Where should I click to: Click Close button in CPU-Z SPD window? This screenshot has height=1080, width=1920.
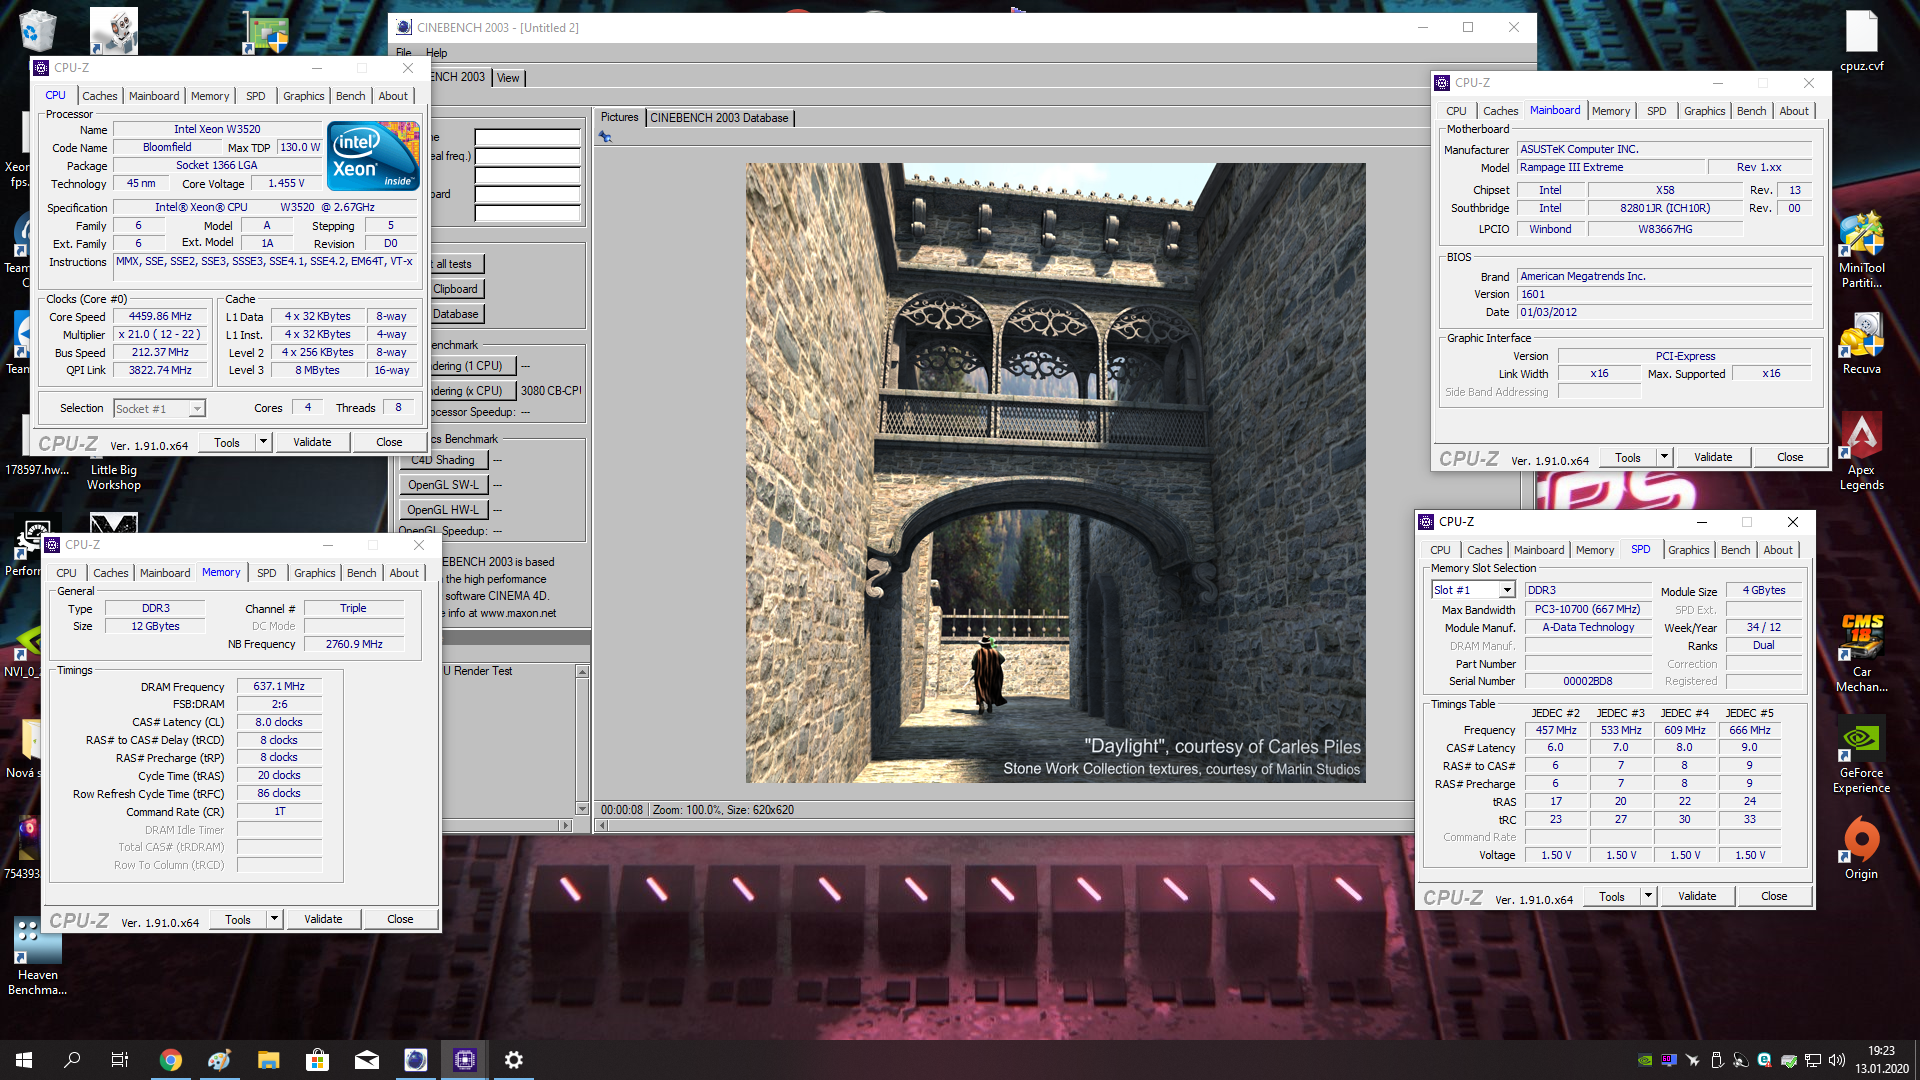[x=1774, y=896]
